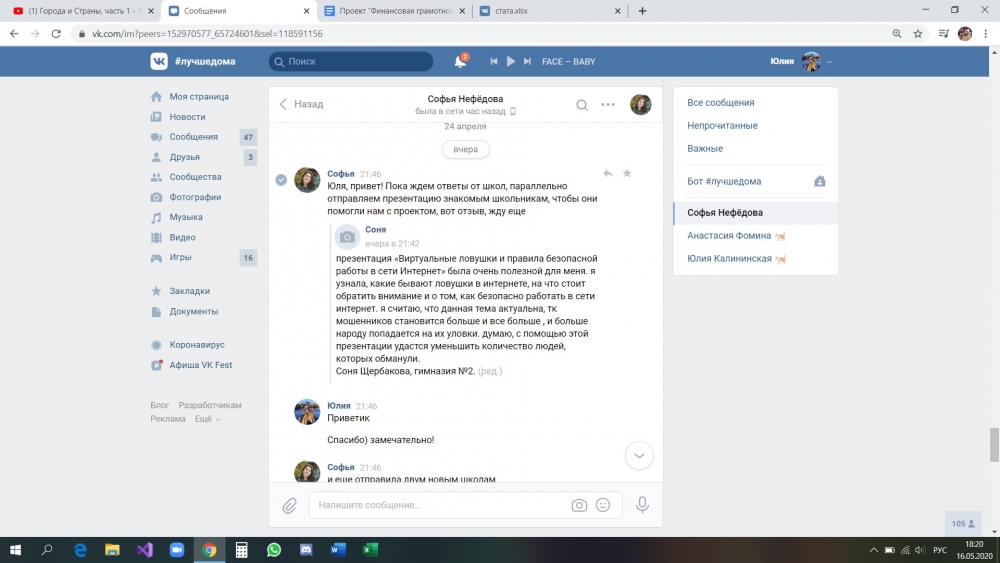Record a voice message with microphone icon
This screenshot has width=1000, height=563.
coord(642,505)
